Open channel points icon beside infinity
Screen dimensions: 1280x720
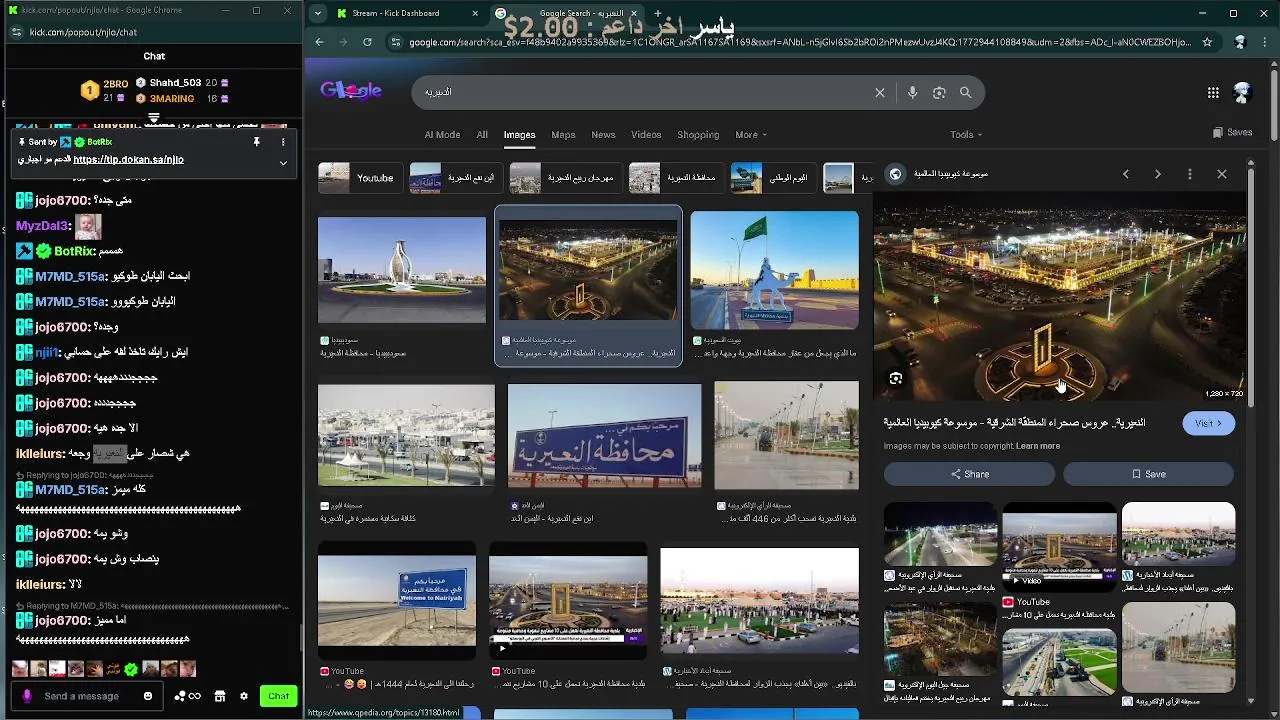pos(180,696)
